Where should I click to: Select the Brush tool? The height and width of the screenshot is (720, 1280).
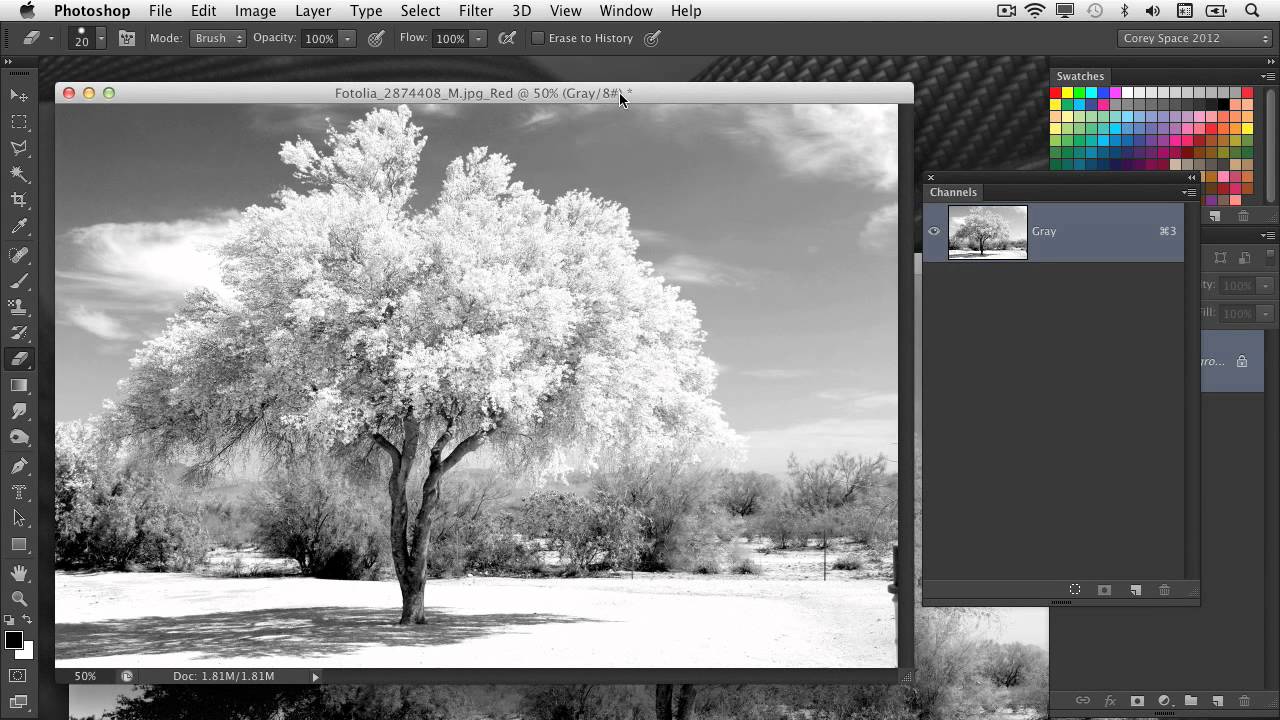tap(19, 282)
